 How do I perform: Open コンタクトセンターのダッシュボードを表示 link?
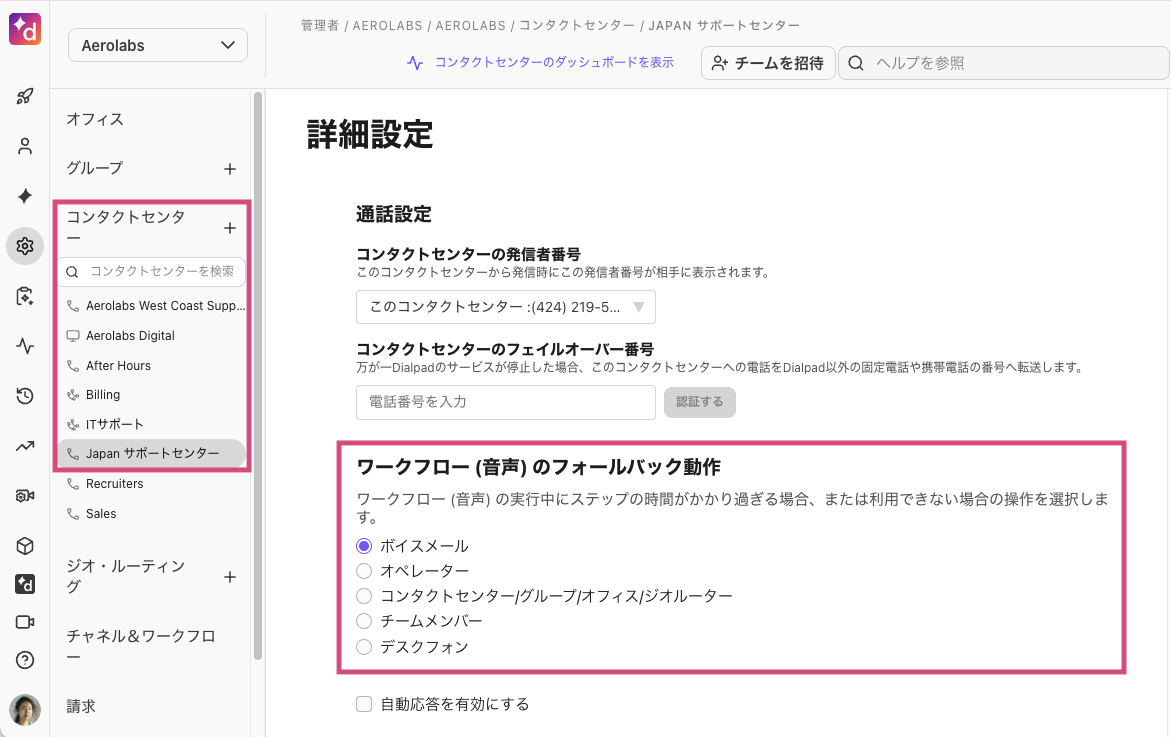(541, 62)
